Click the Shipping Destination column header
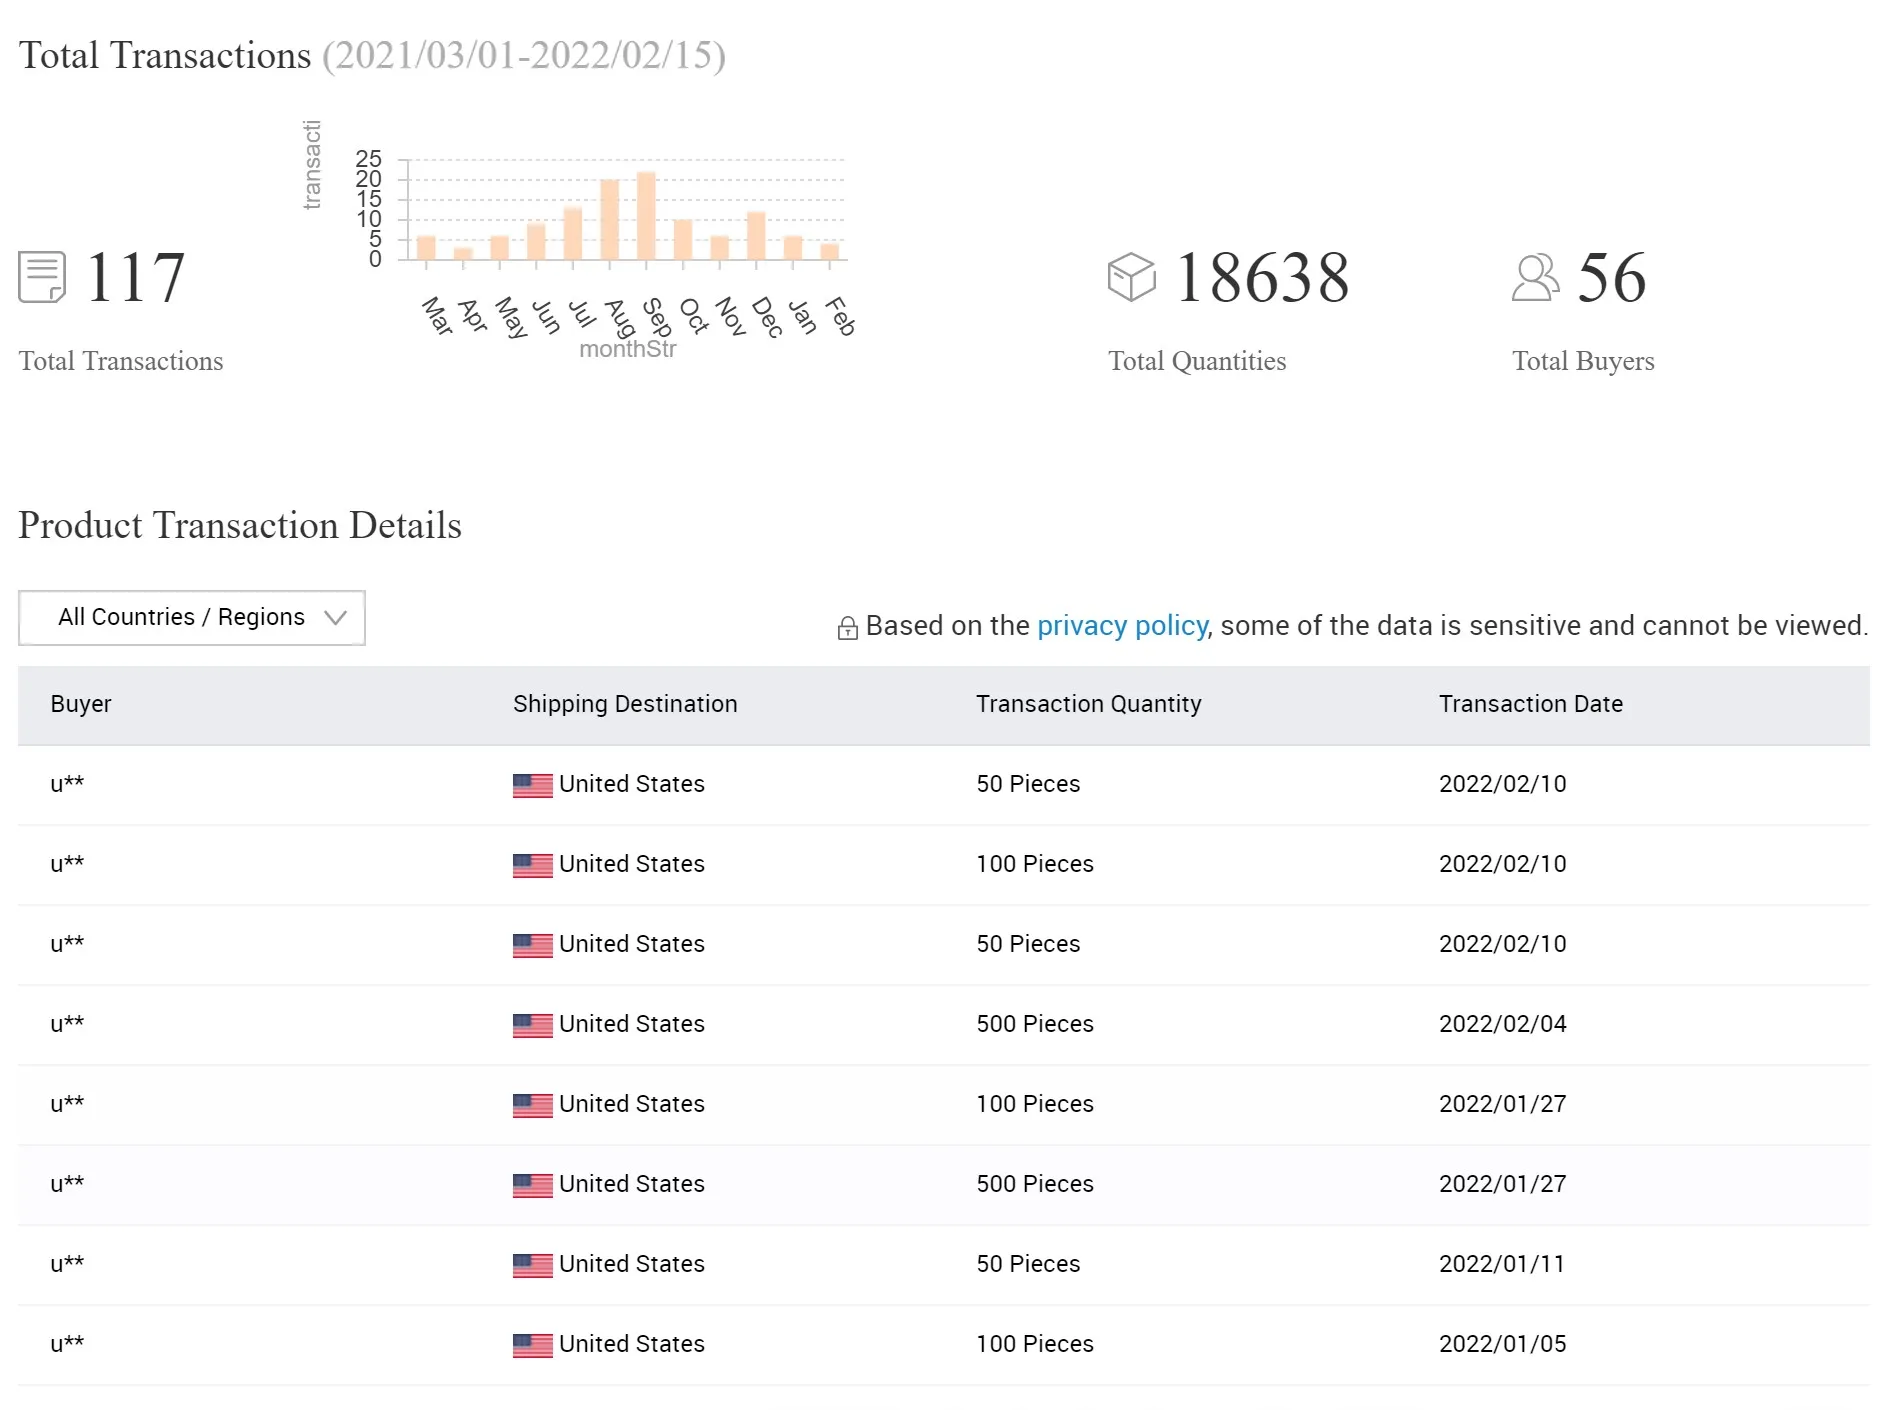 coord(625,704)
